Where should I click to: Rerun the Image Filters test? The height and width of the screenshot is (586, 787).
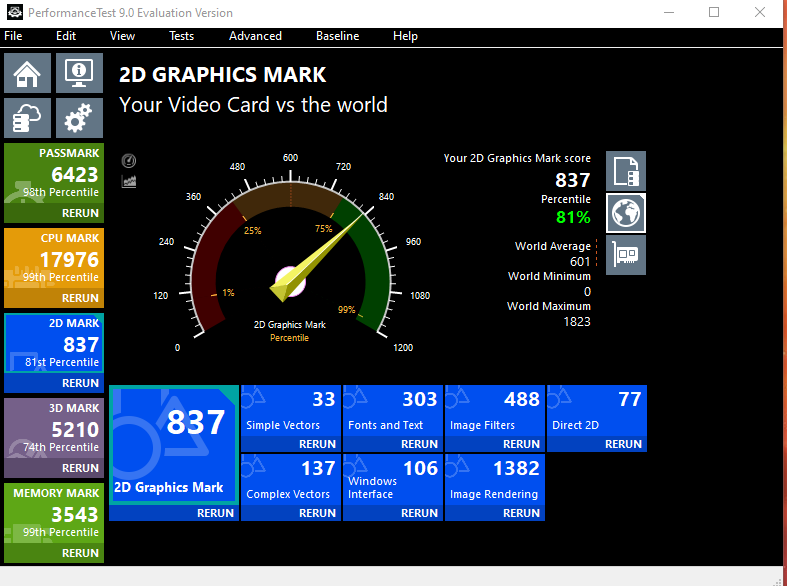pyautogui.click(x=521, y=444)
